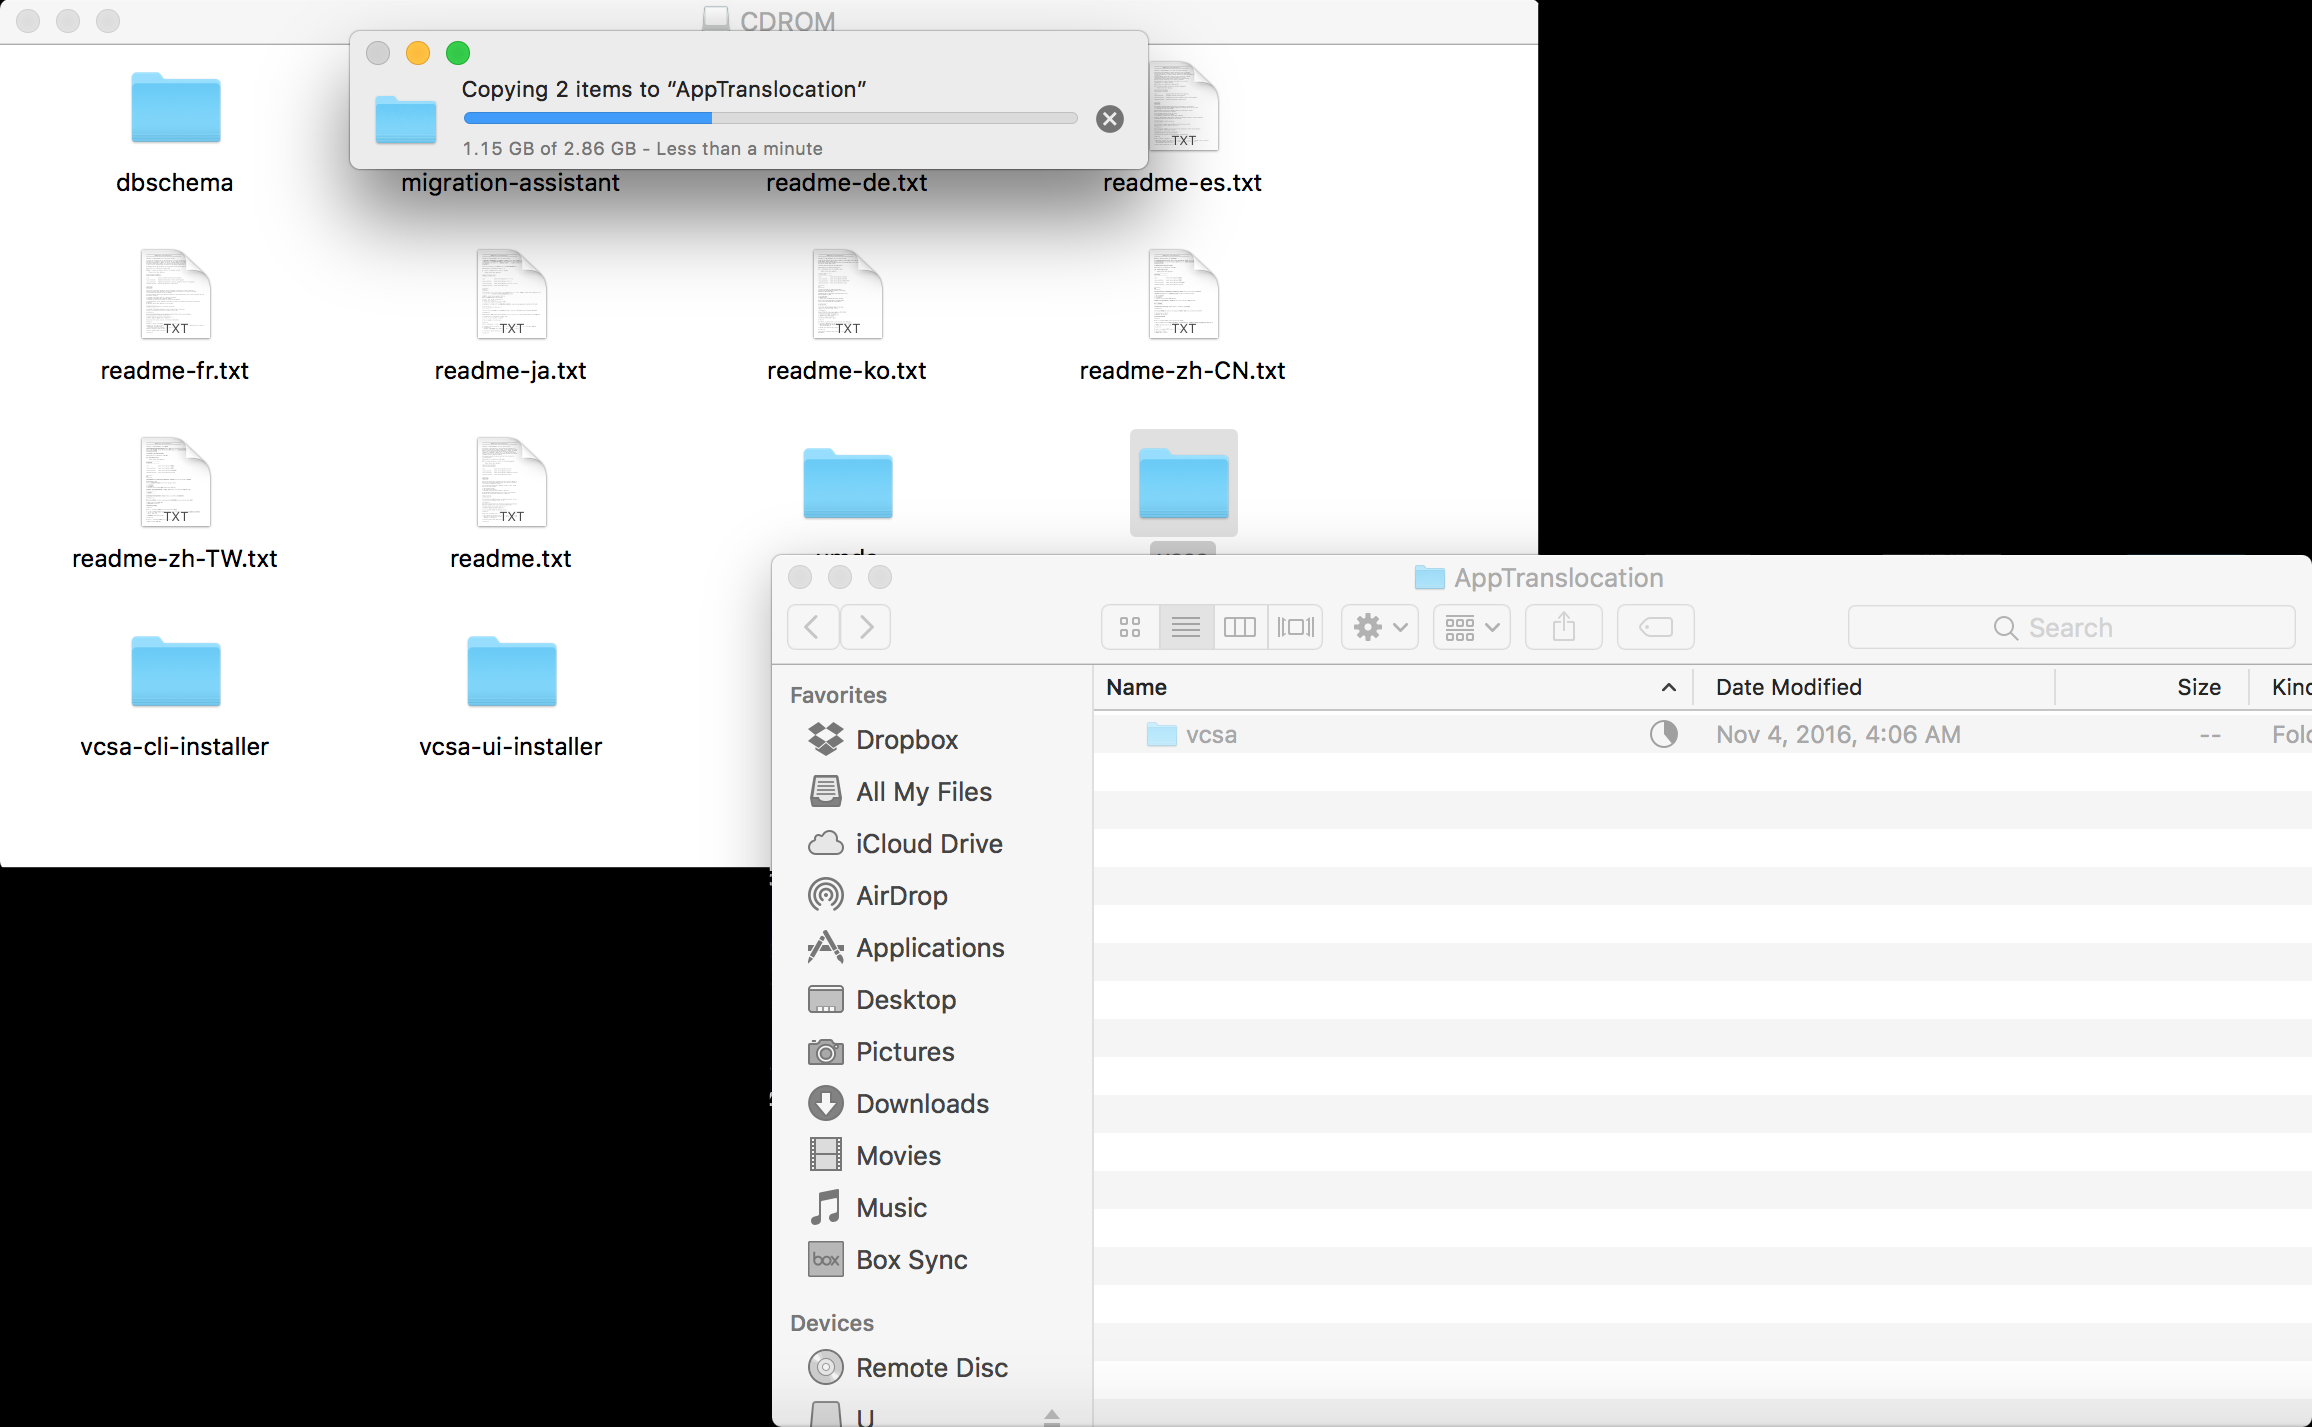Switch to Cover Flow view mode

point(1295,627)
